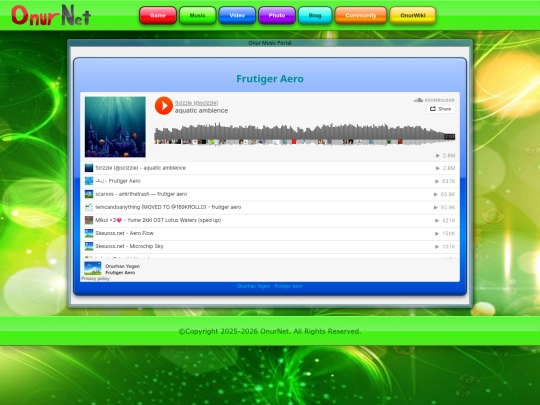Viewport: 540px width, 405px height.
Task: Click the 2.8M play count in first row
Action: tap(445, 168)
